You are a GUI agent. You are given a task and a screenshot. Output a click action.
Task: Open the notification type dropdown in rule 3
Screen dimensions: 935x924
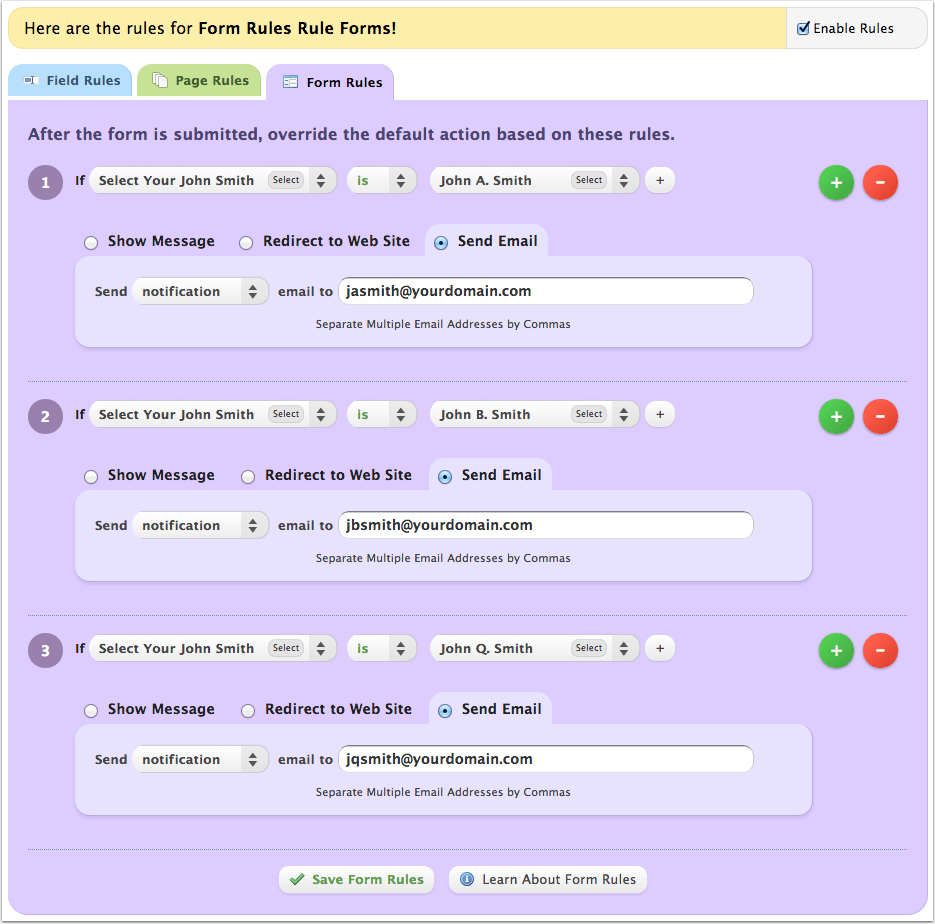click(200, 759)
